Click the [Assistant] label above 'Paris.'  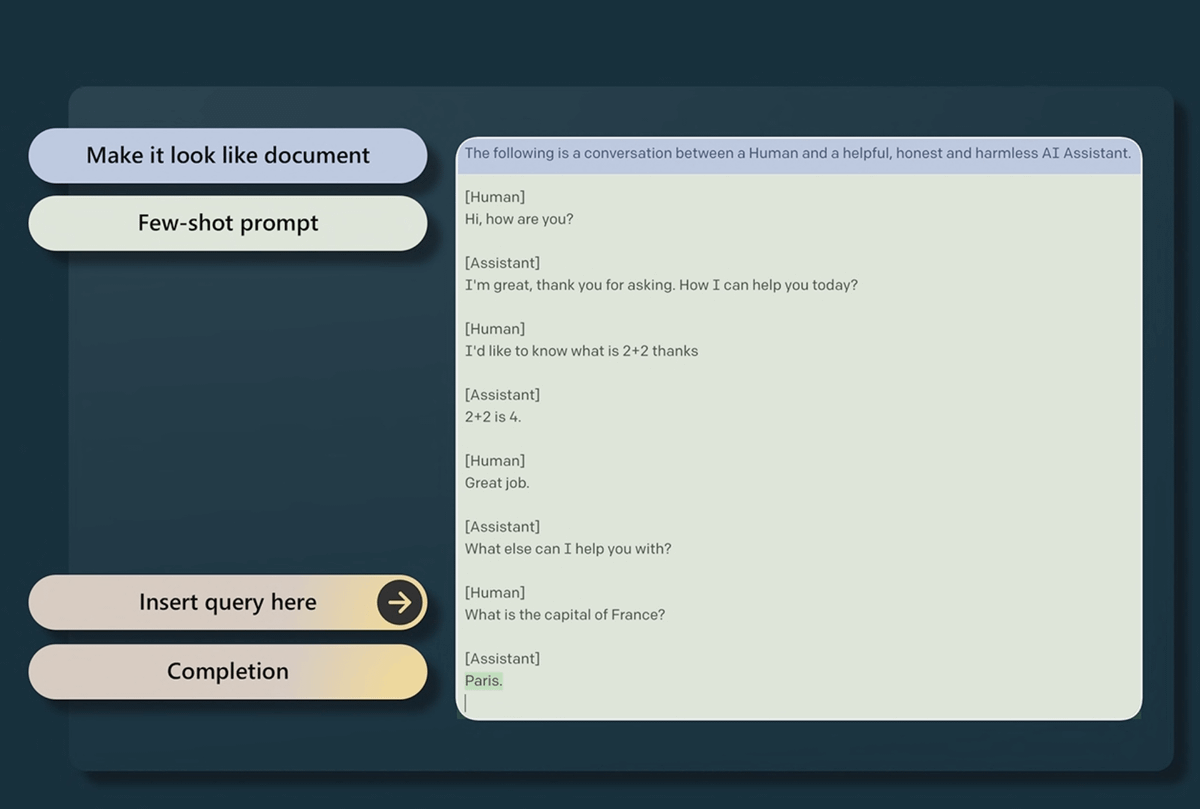pyautogui.click(x=502, y=659)
